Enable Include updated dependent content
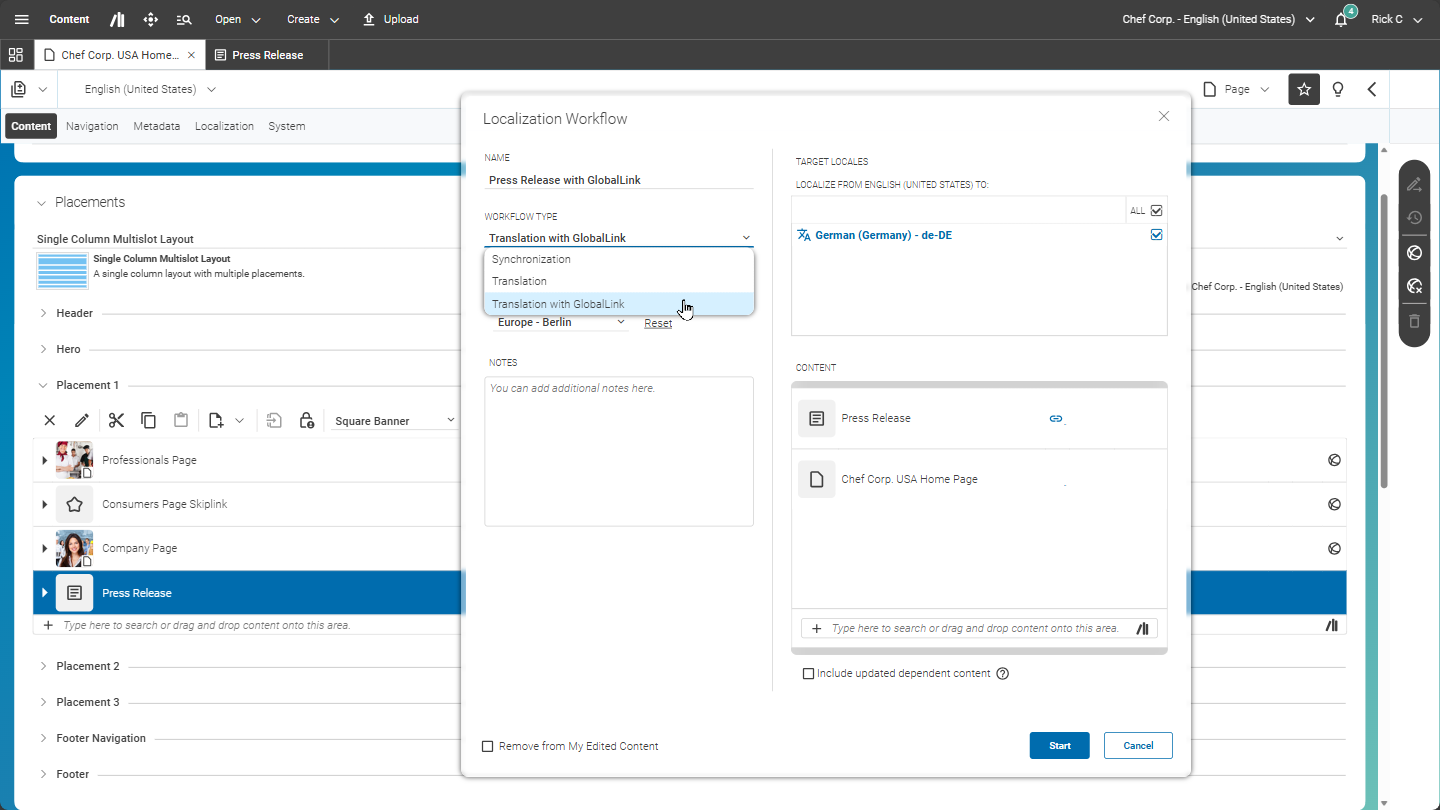 809,674
